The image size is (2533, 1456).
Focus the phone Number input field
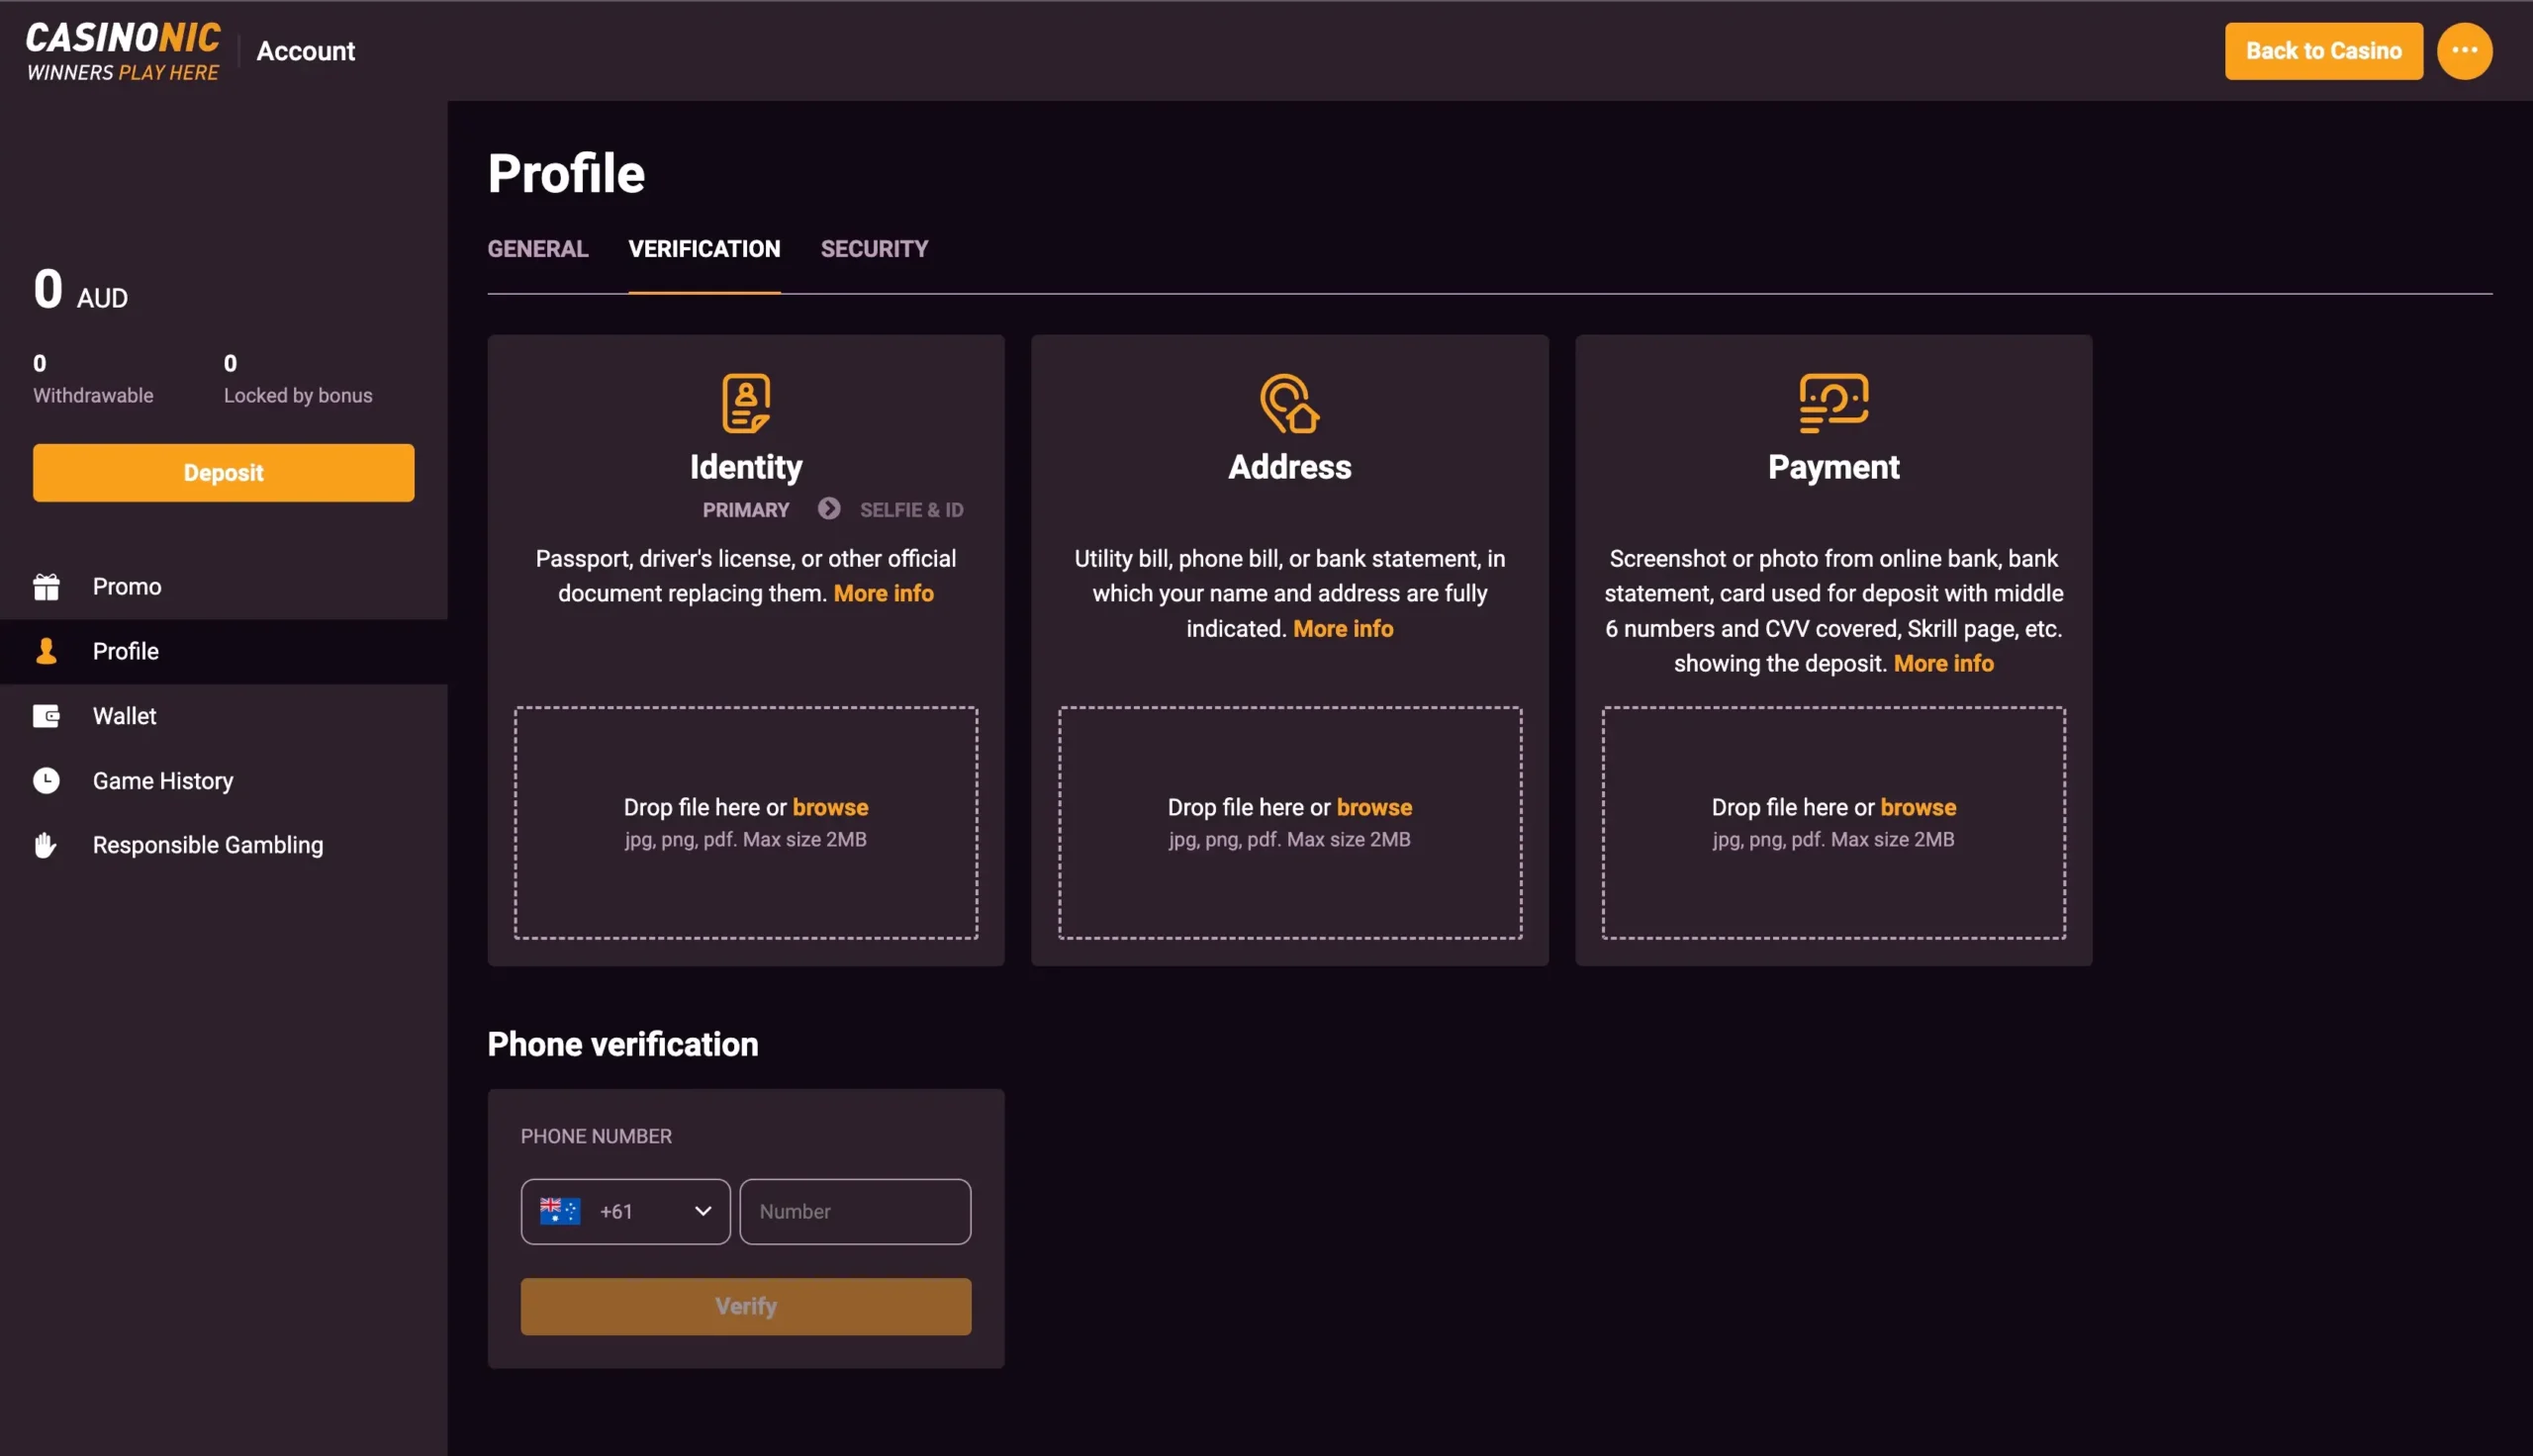[x=855, y=1212]
